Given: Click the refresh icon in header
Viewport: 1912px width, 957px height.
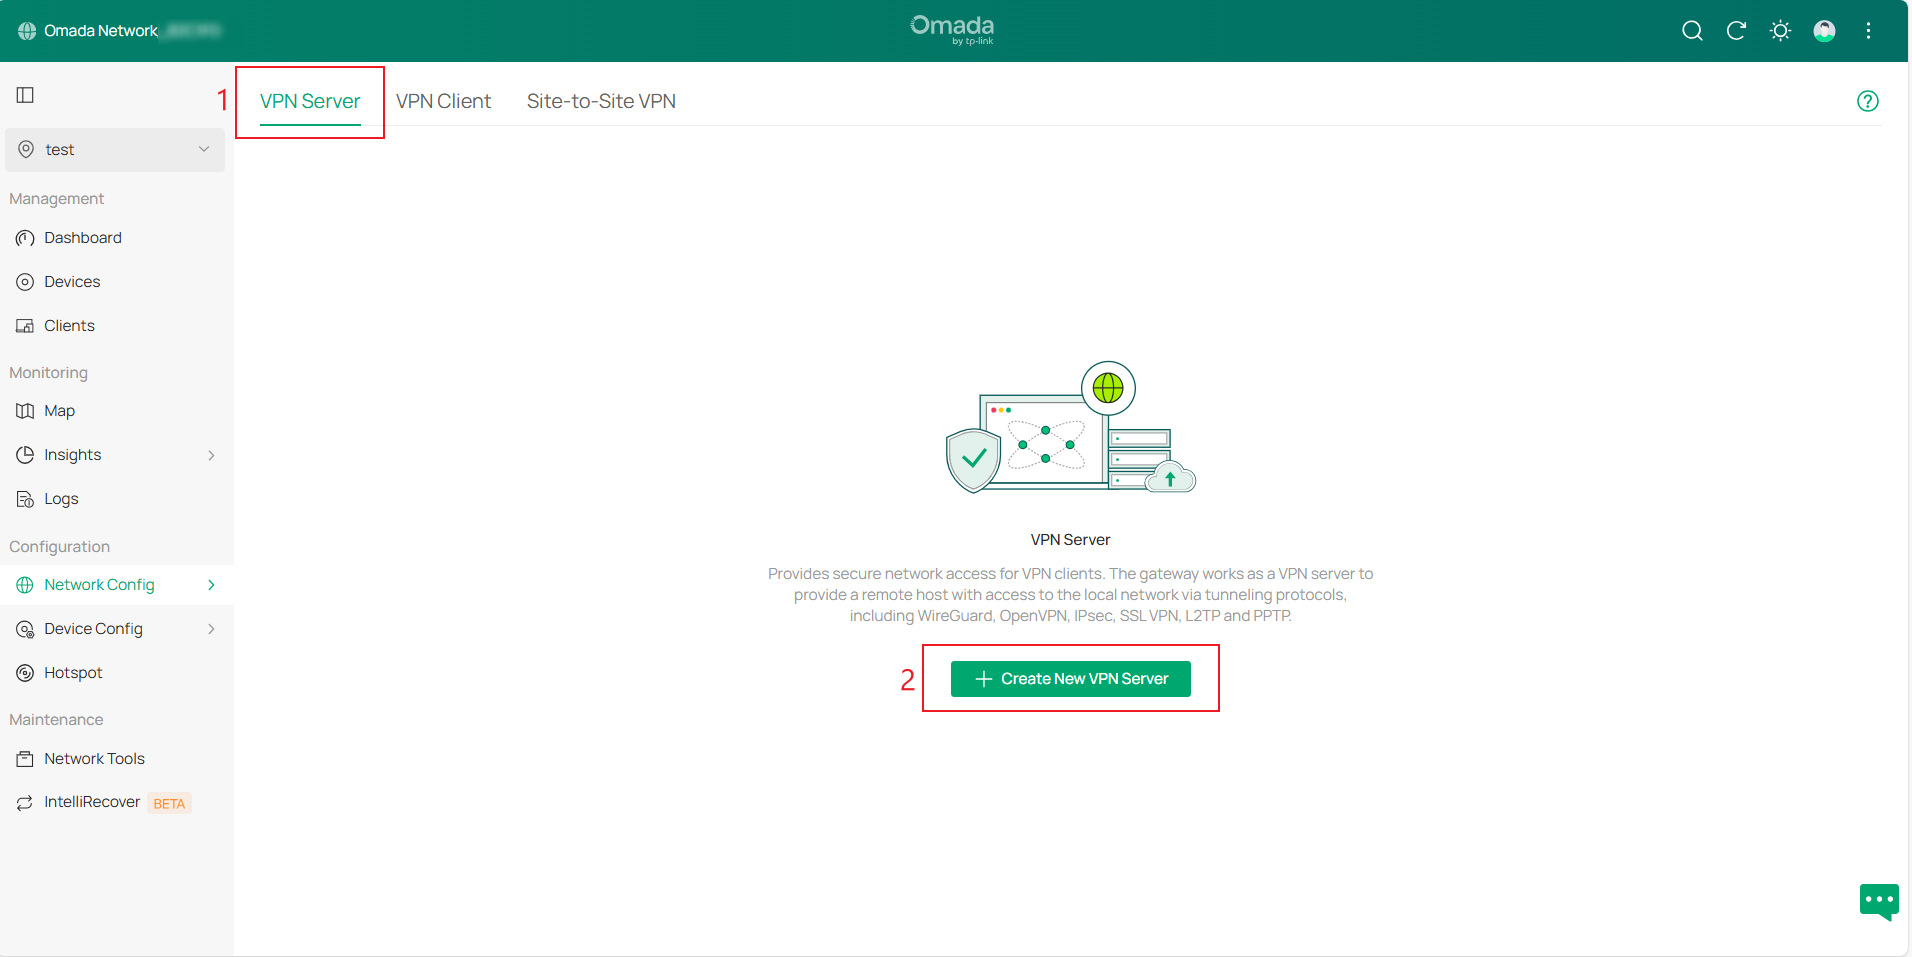Looking at the screenshot, I should point(1736,31).
